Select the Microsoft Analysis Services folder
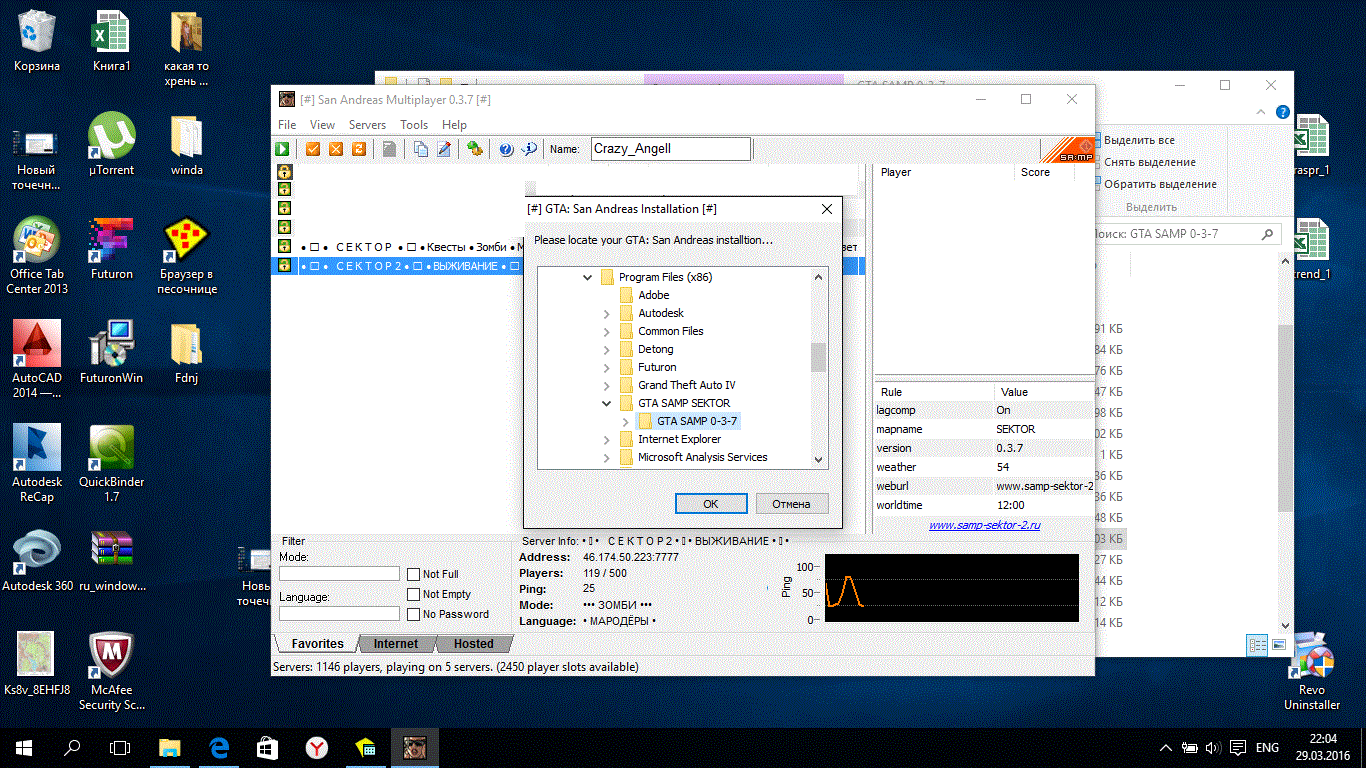 pos(703,457)
